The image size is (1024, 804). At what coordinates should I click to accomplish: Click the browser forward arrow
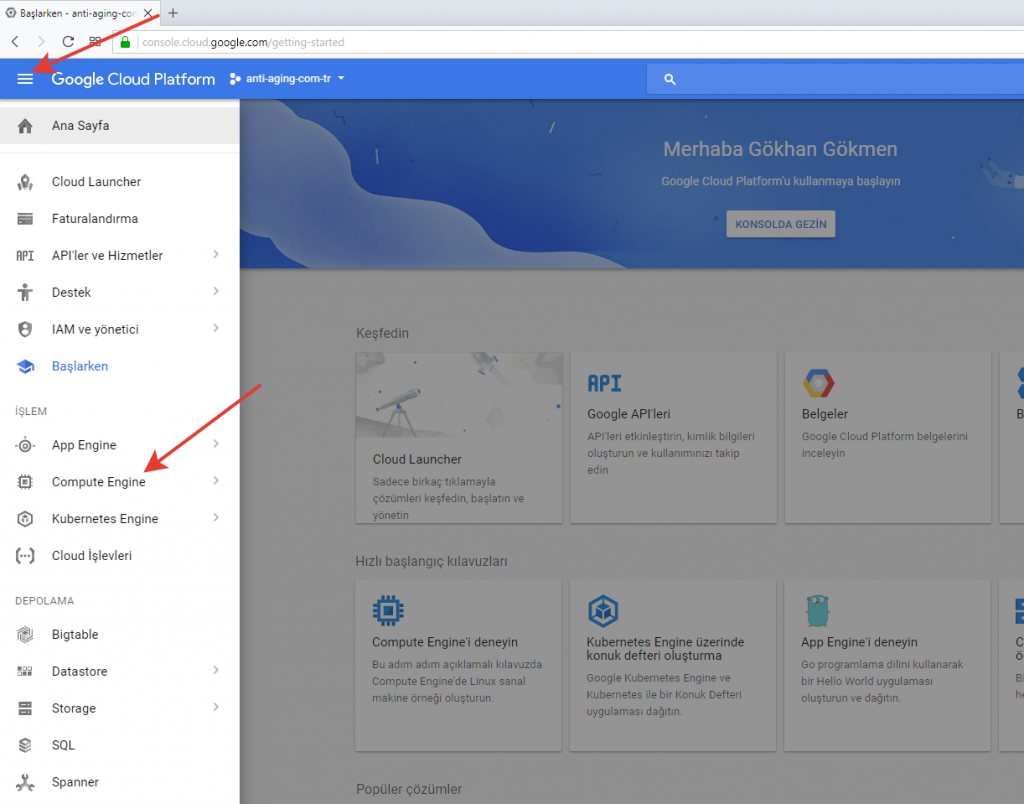tap(41, 42)
